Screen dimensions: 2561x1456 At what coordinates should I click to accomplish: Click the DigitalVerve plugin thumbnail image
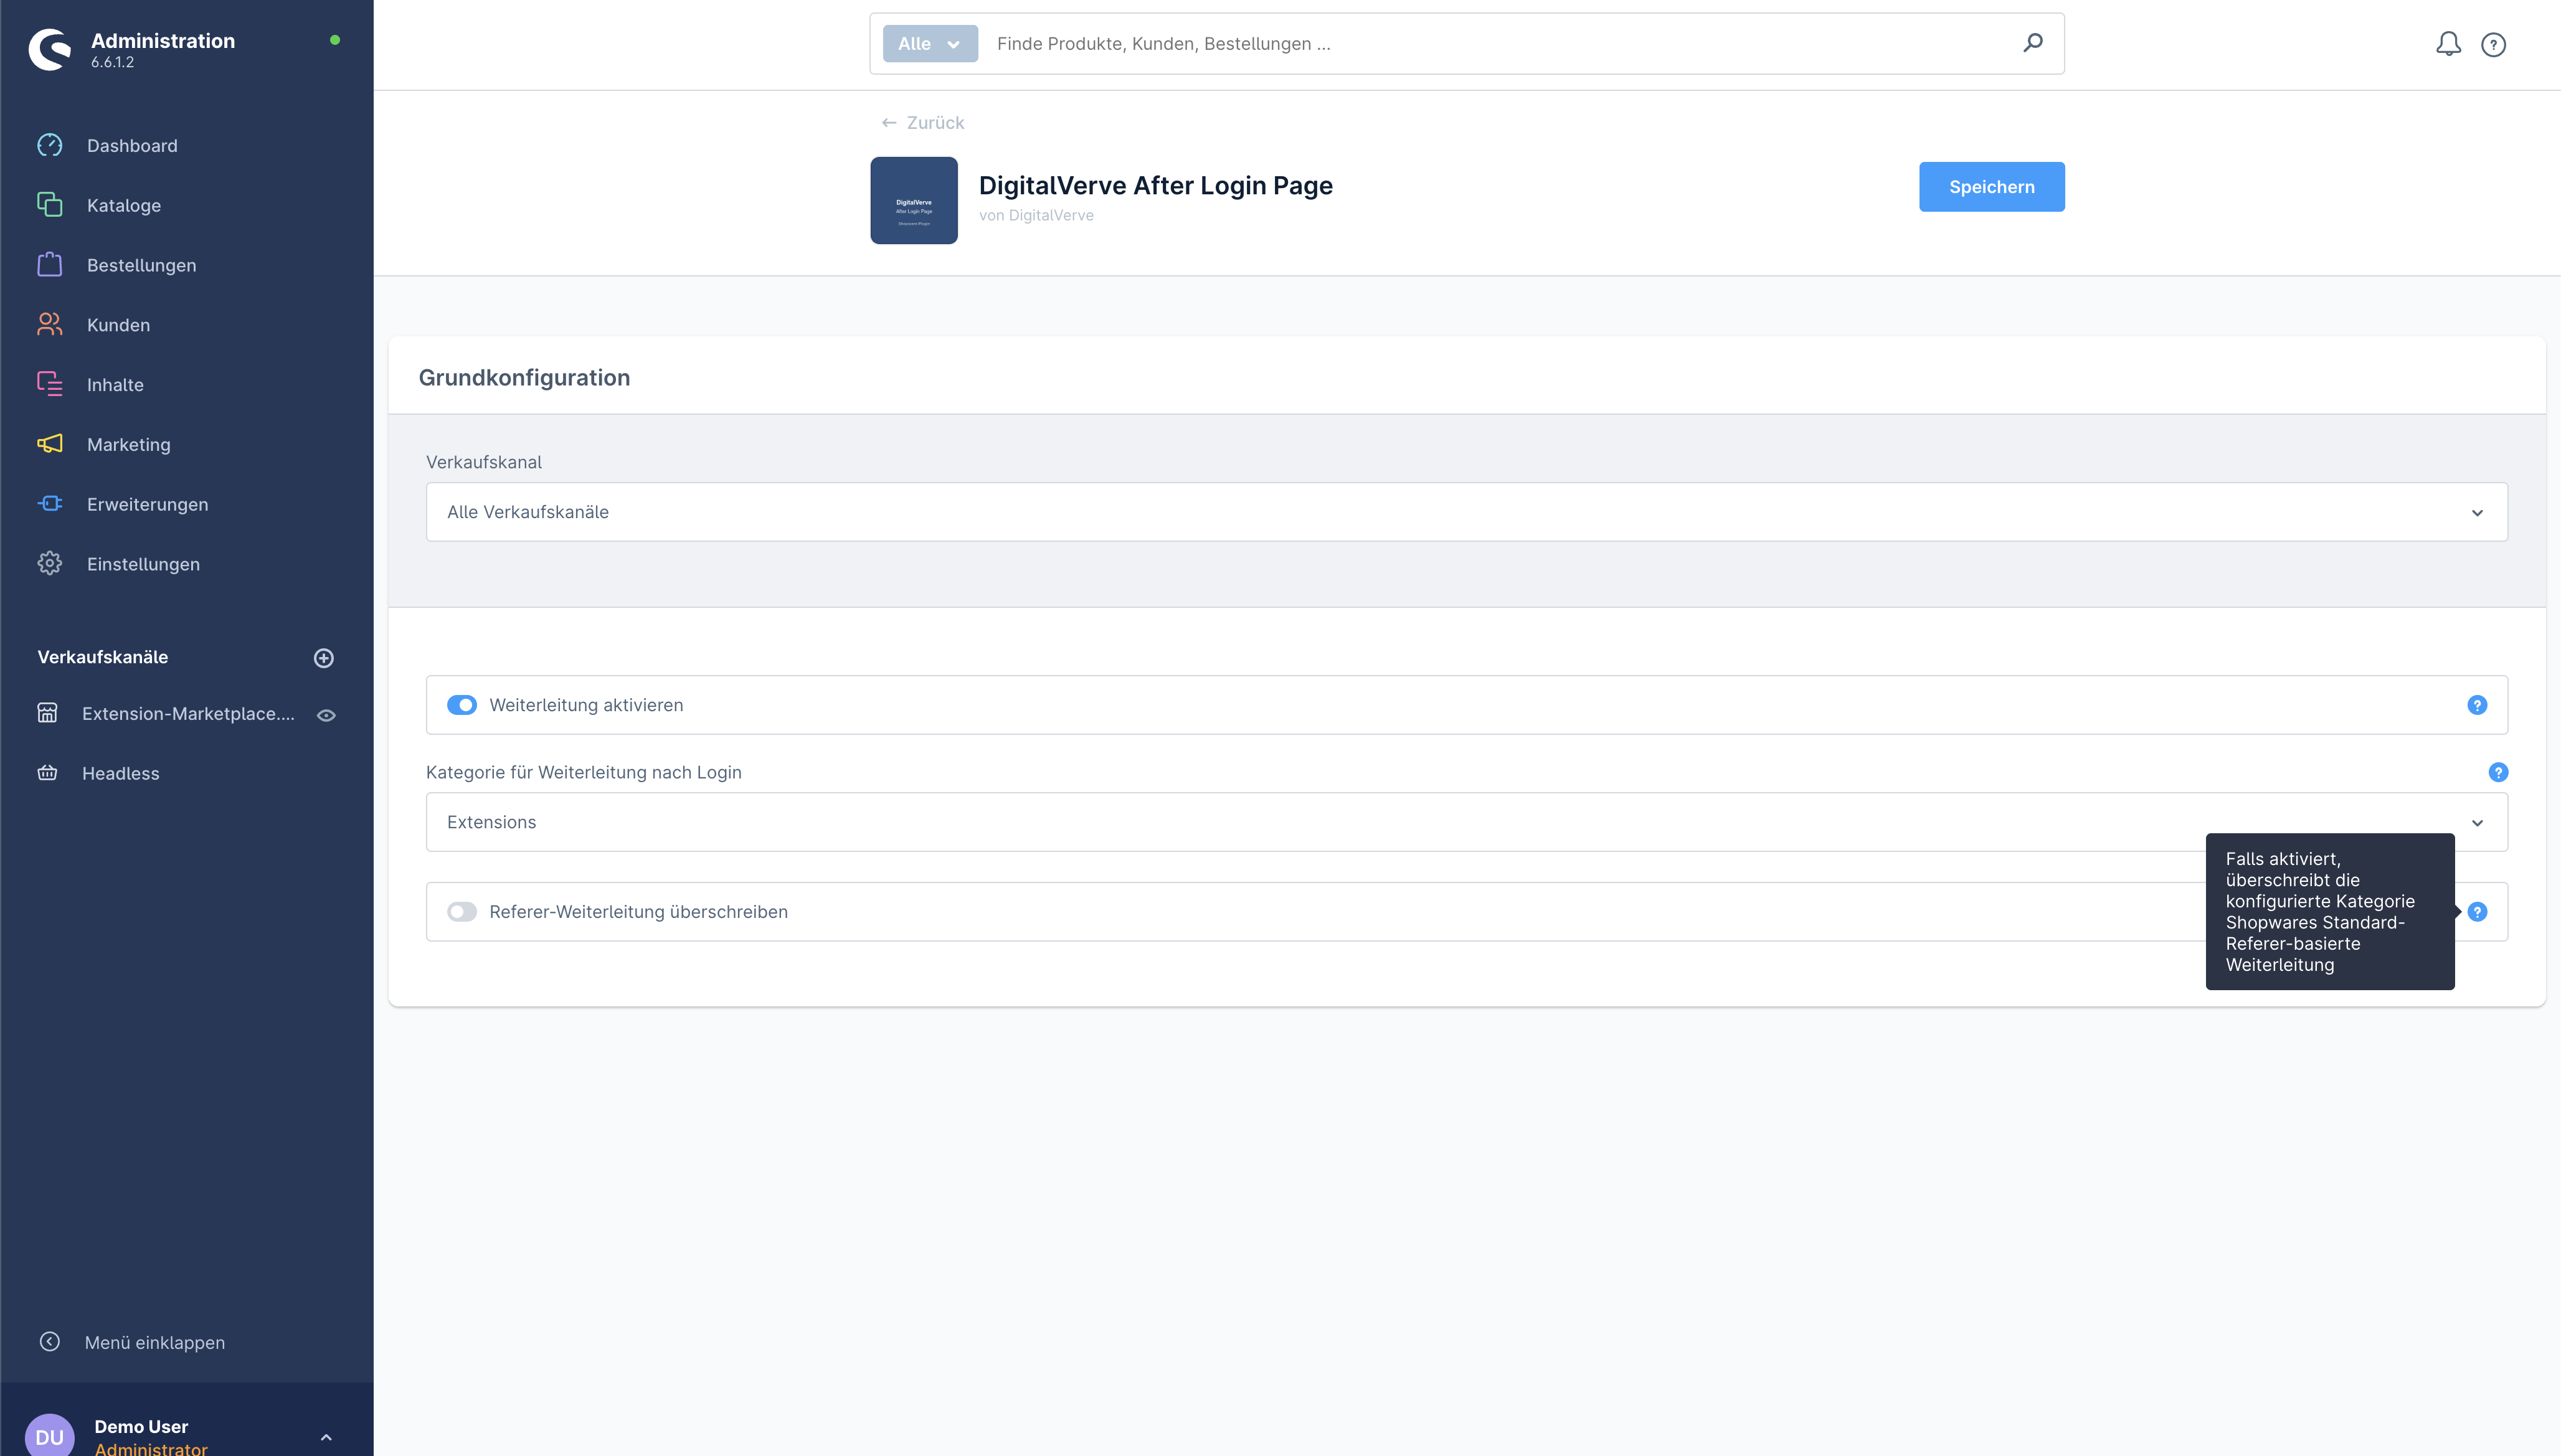[x=913, y=200]
